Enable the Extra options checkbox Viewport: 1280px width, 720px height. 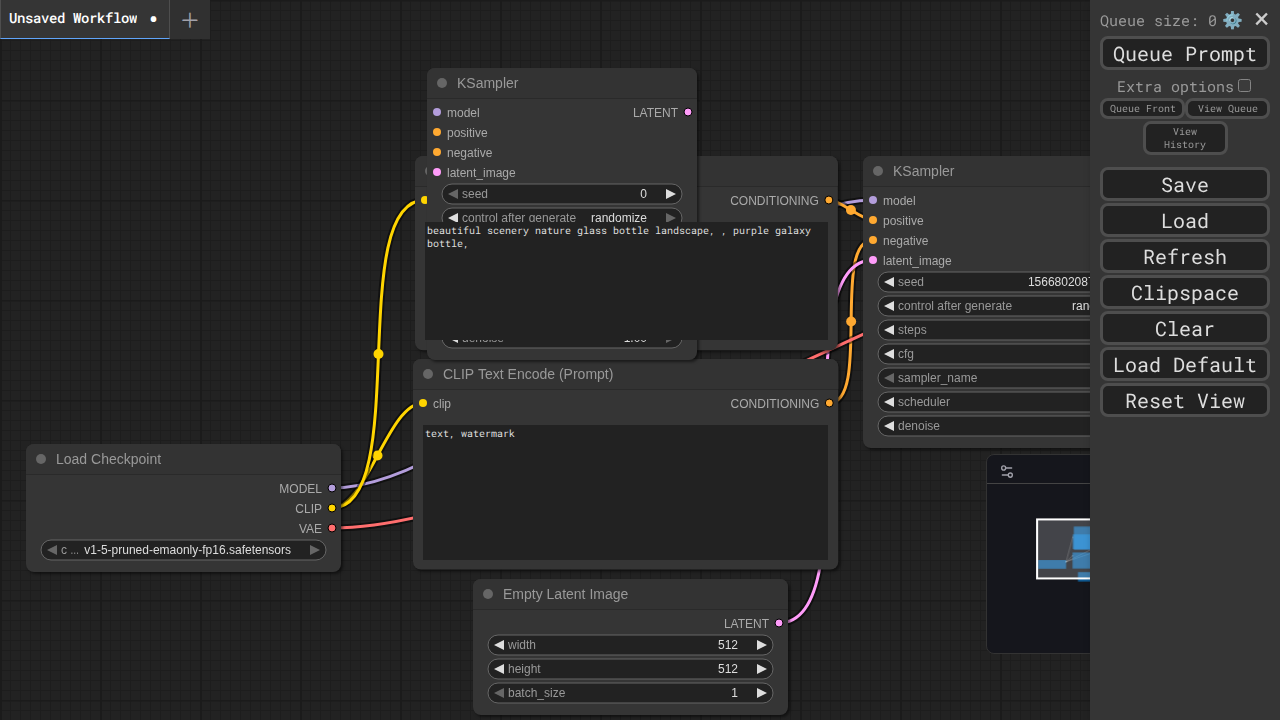tap(1244, 86)
